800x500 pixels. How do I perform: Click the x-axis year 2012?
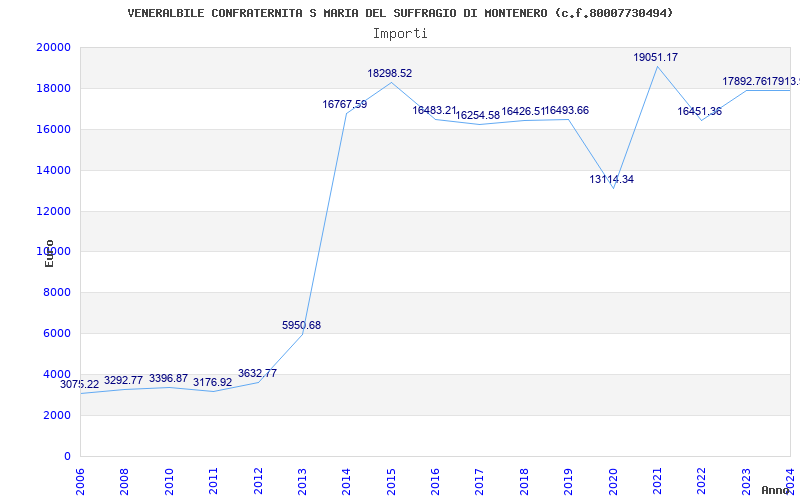click(x=258, y=482)
